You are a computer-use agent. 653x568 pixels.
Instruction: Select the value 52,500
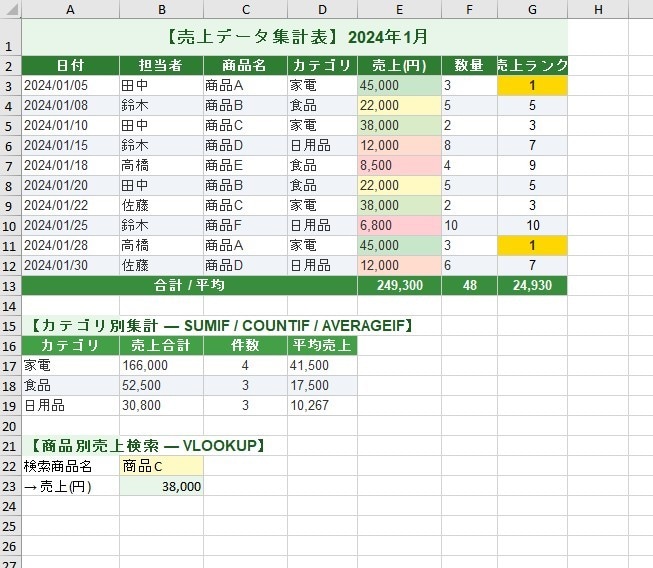click(161, 386)
